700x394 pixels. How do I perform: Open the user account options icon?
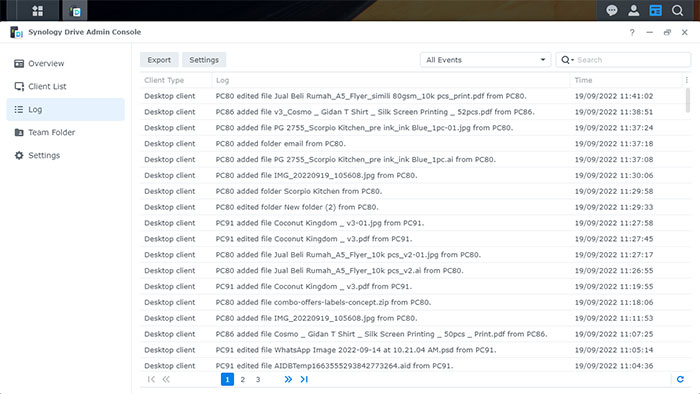pyautogui.click(x=633, y=11)
